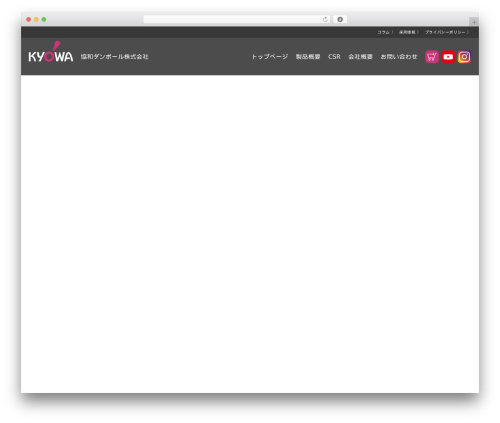Open the pink shopping cart icon
500x423 pixels.
pos(432,57)
